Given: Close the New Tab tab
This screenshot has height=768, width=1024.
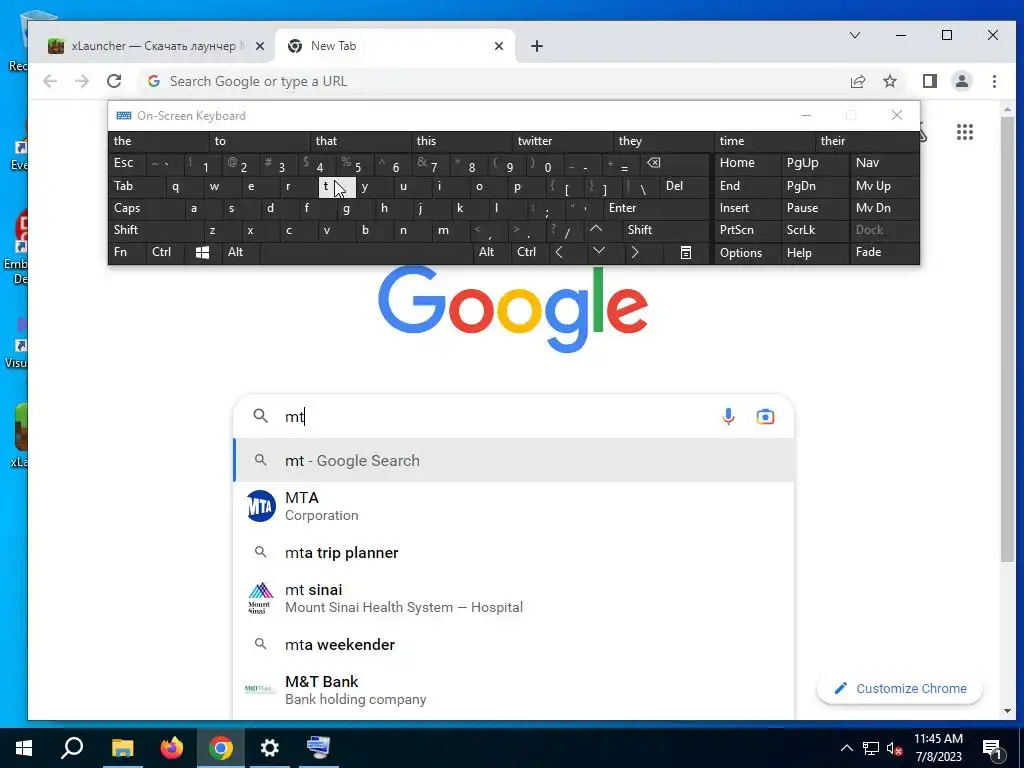Looking at the screenshot, I should 499,46.
